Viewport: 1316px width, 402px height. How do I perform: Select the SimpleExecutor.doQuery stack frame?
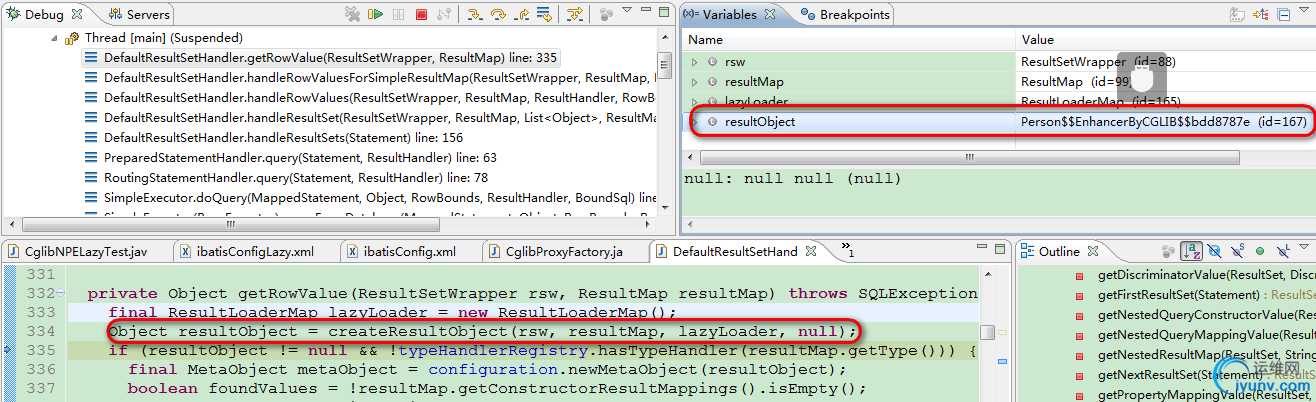pyautogui.click(x=370, y=197)
